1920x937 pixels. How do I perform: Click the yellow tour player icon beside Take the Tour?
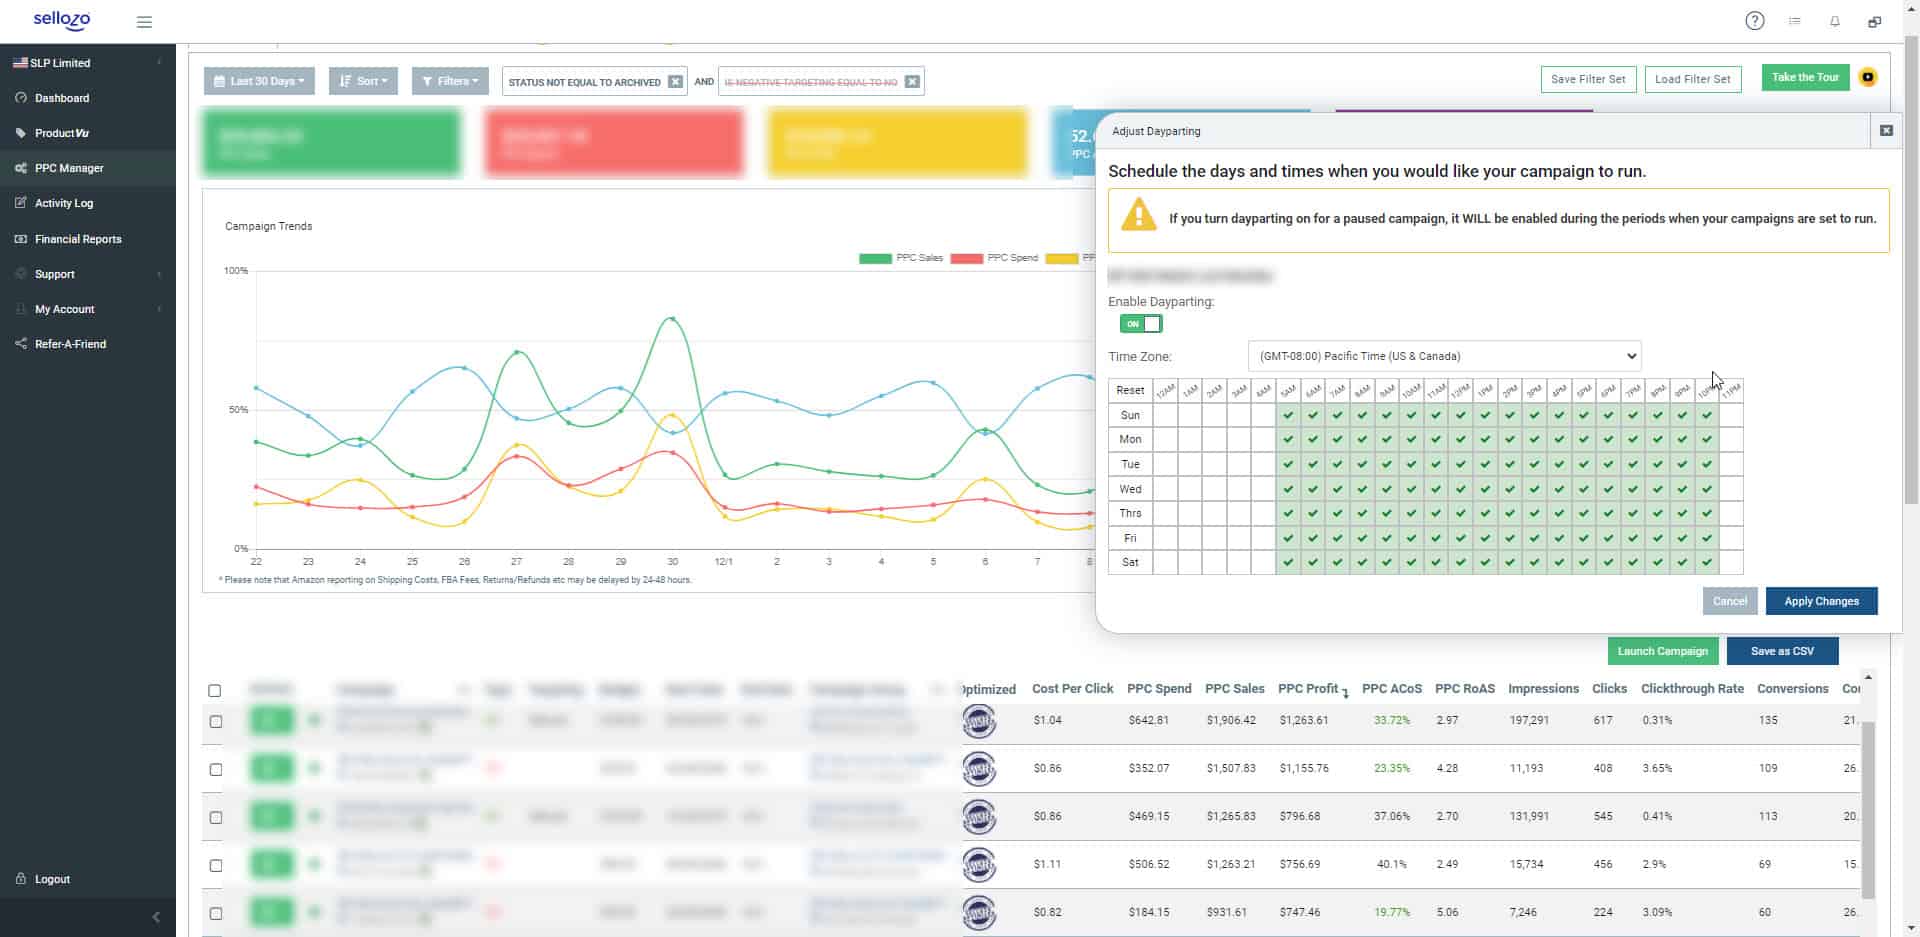pyautogui.click(x=1868, y=77)
